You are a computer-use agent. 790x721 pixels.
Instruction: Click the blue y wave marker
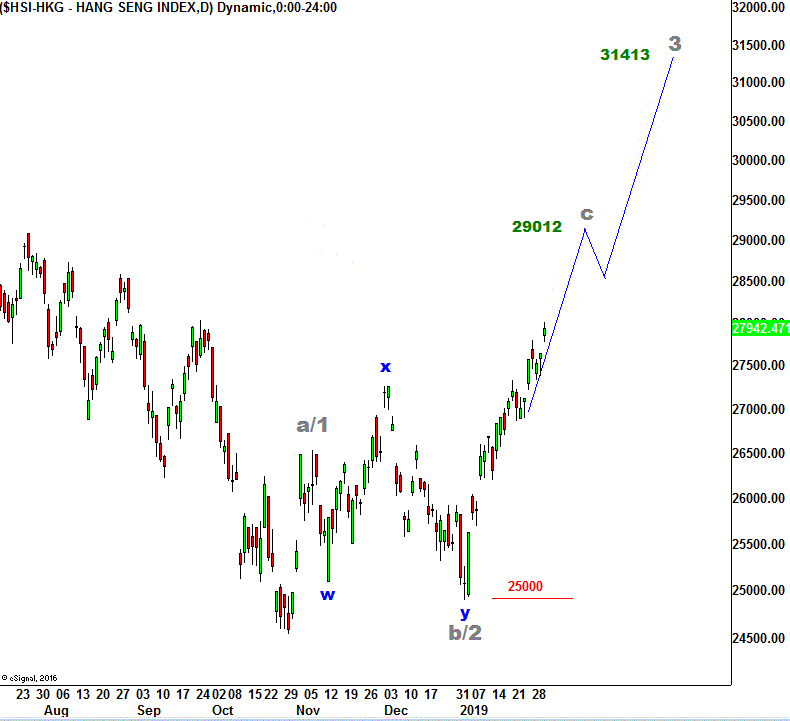point(464,612)
